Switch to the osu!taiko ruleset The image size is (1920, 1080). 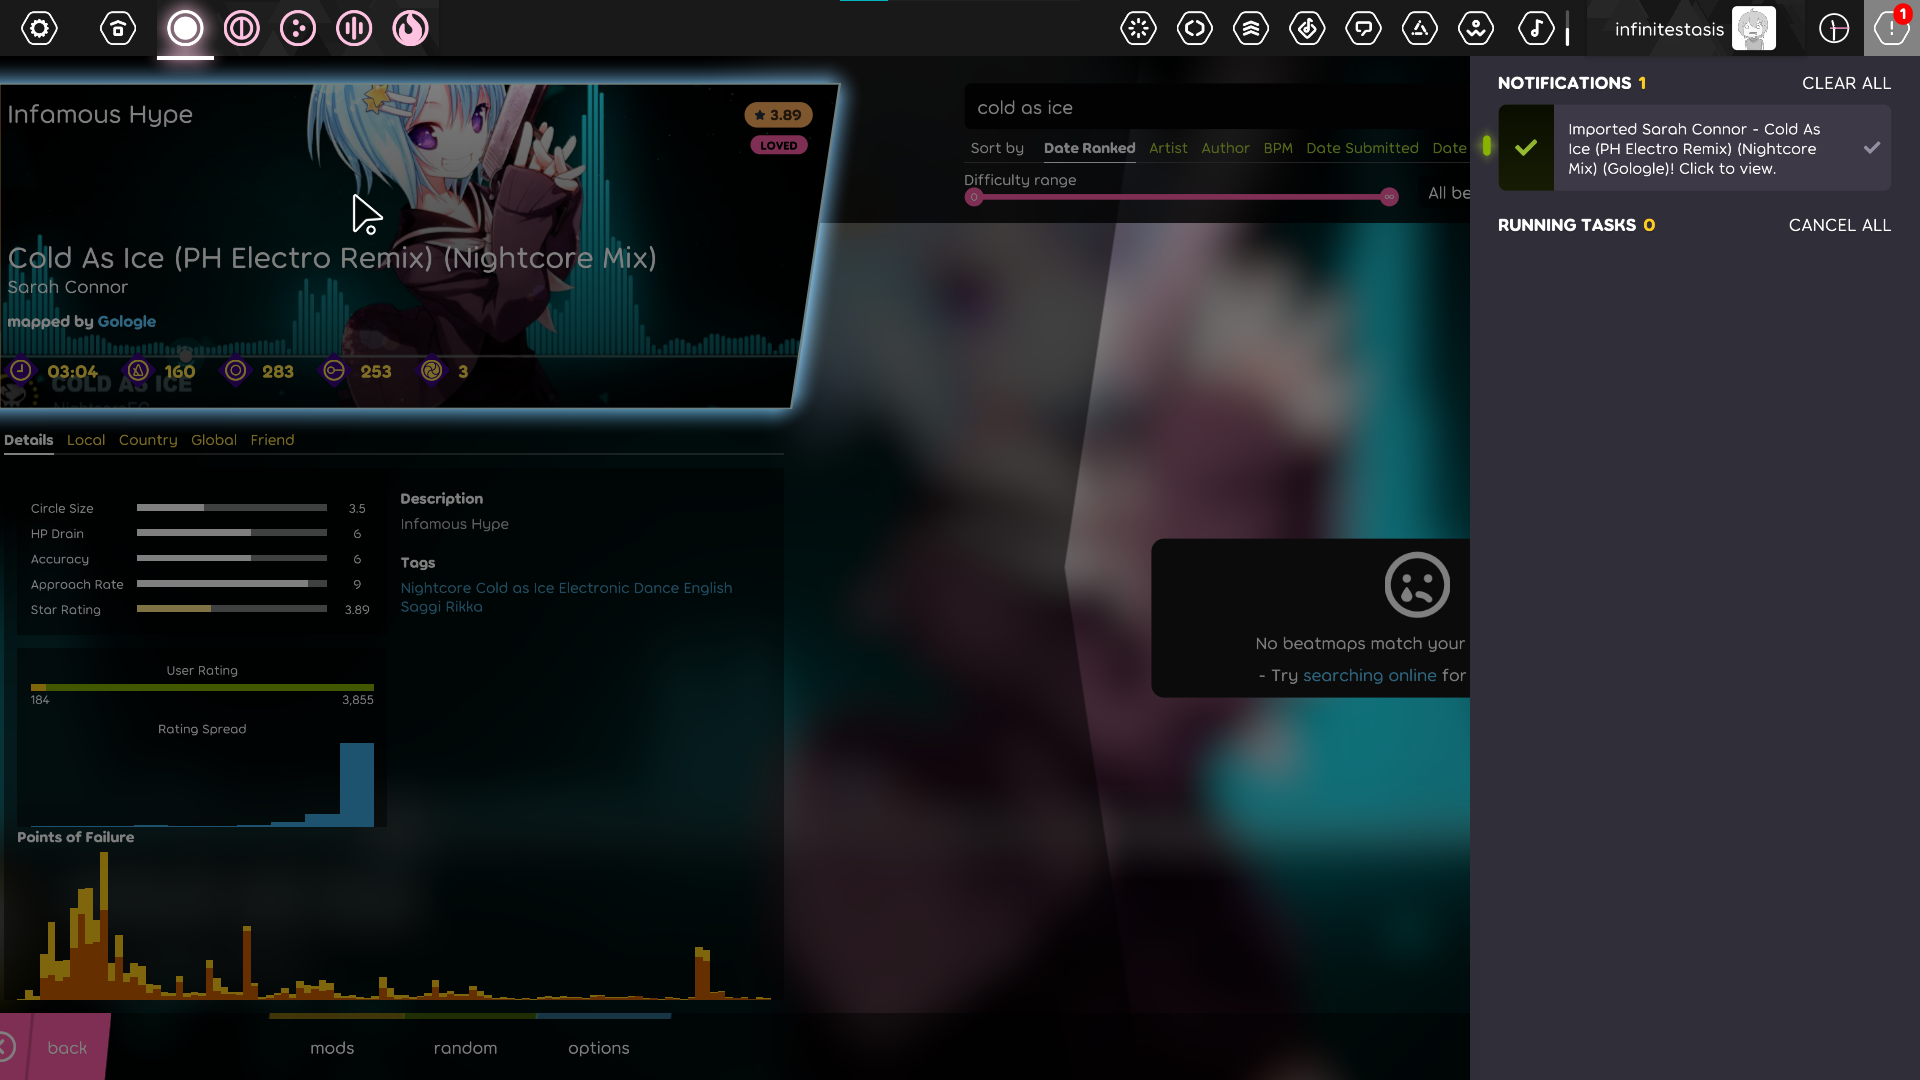pyautogui.click(x=241, y=28)
